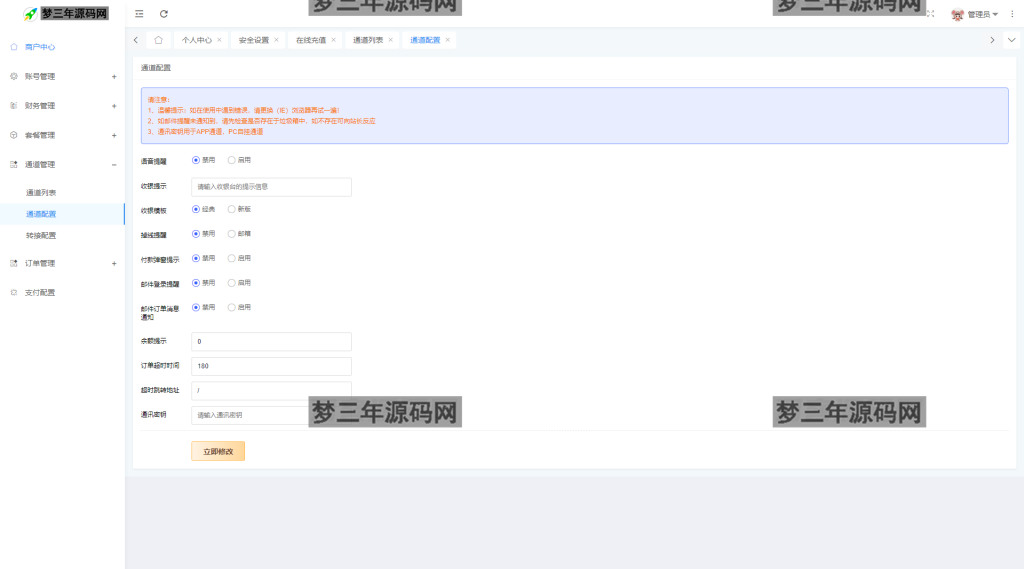Select 新版 for 收银模板

232,209
